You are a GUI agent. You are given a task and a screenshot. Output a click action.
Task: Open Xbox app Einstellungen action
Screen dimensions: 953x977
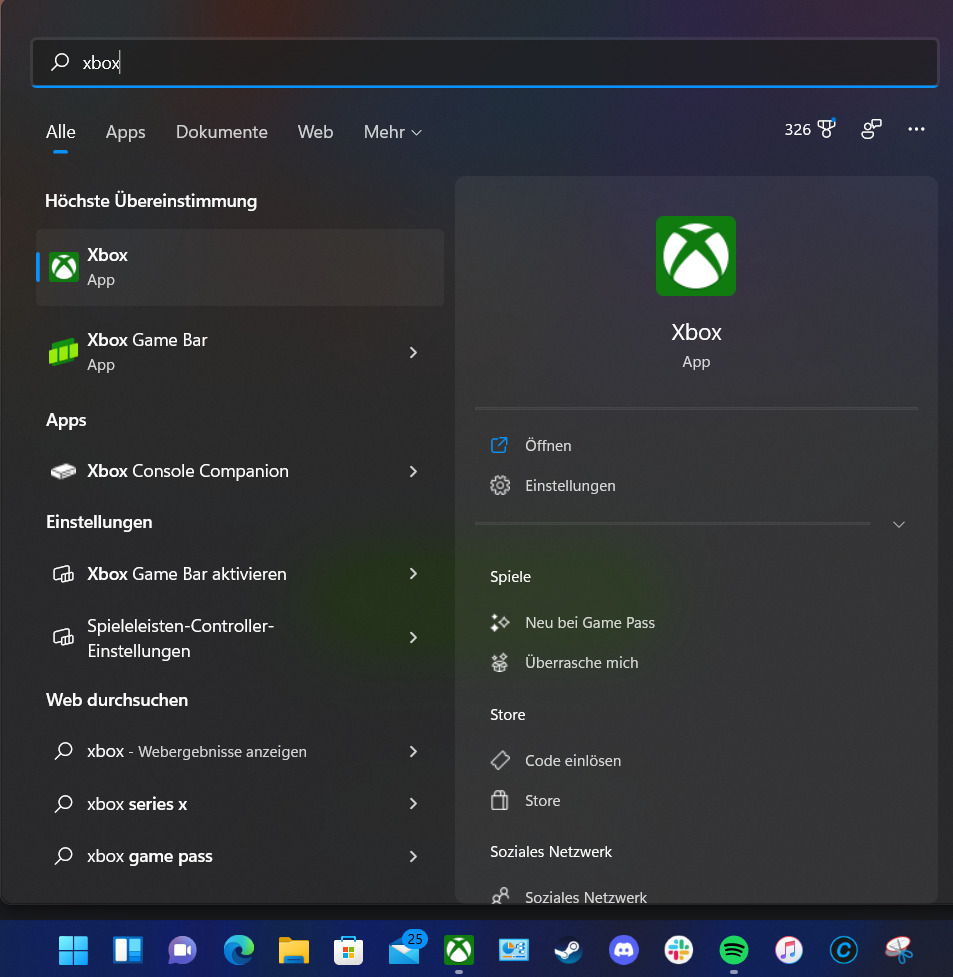553,485
